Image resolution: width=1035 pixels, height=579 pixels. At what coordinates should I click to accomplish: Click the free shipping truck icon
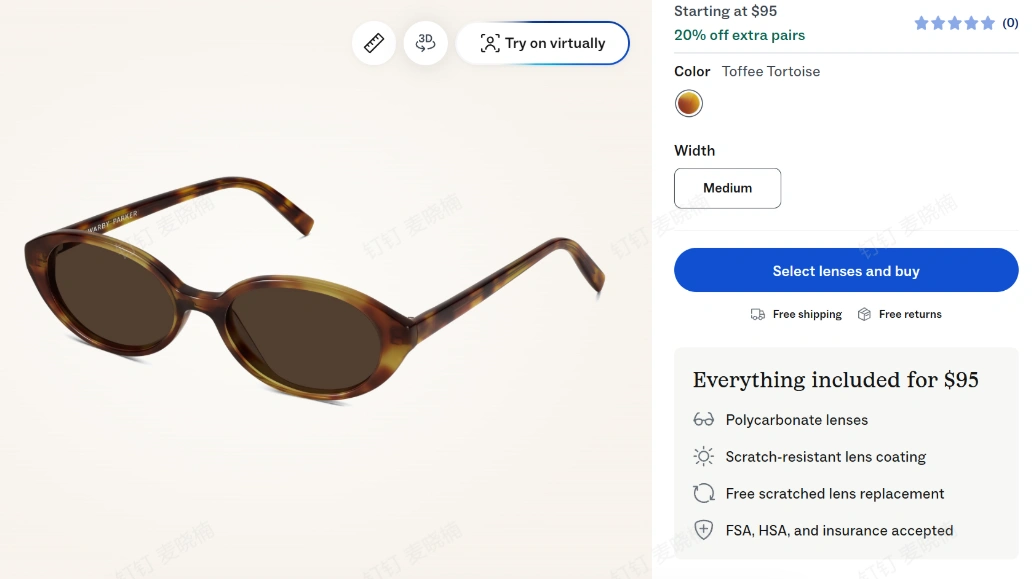[758, 314]
